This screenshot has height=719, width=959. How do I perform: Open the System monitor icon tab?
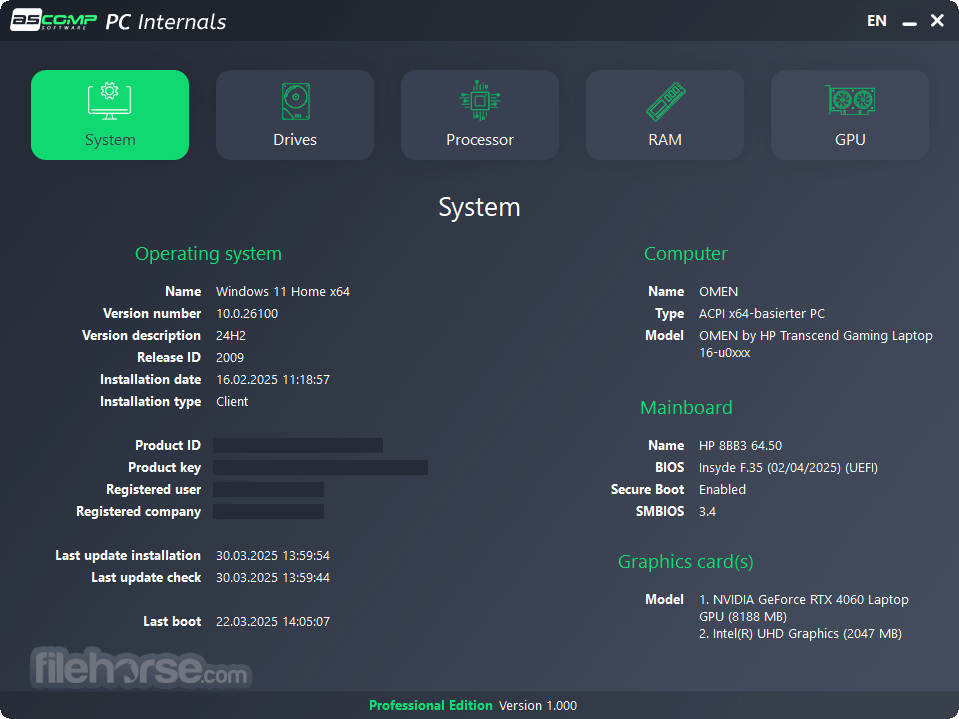coord(109,101)
